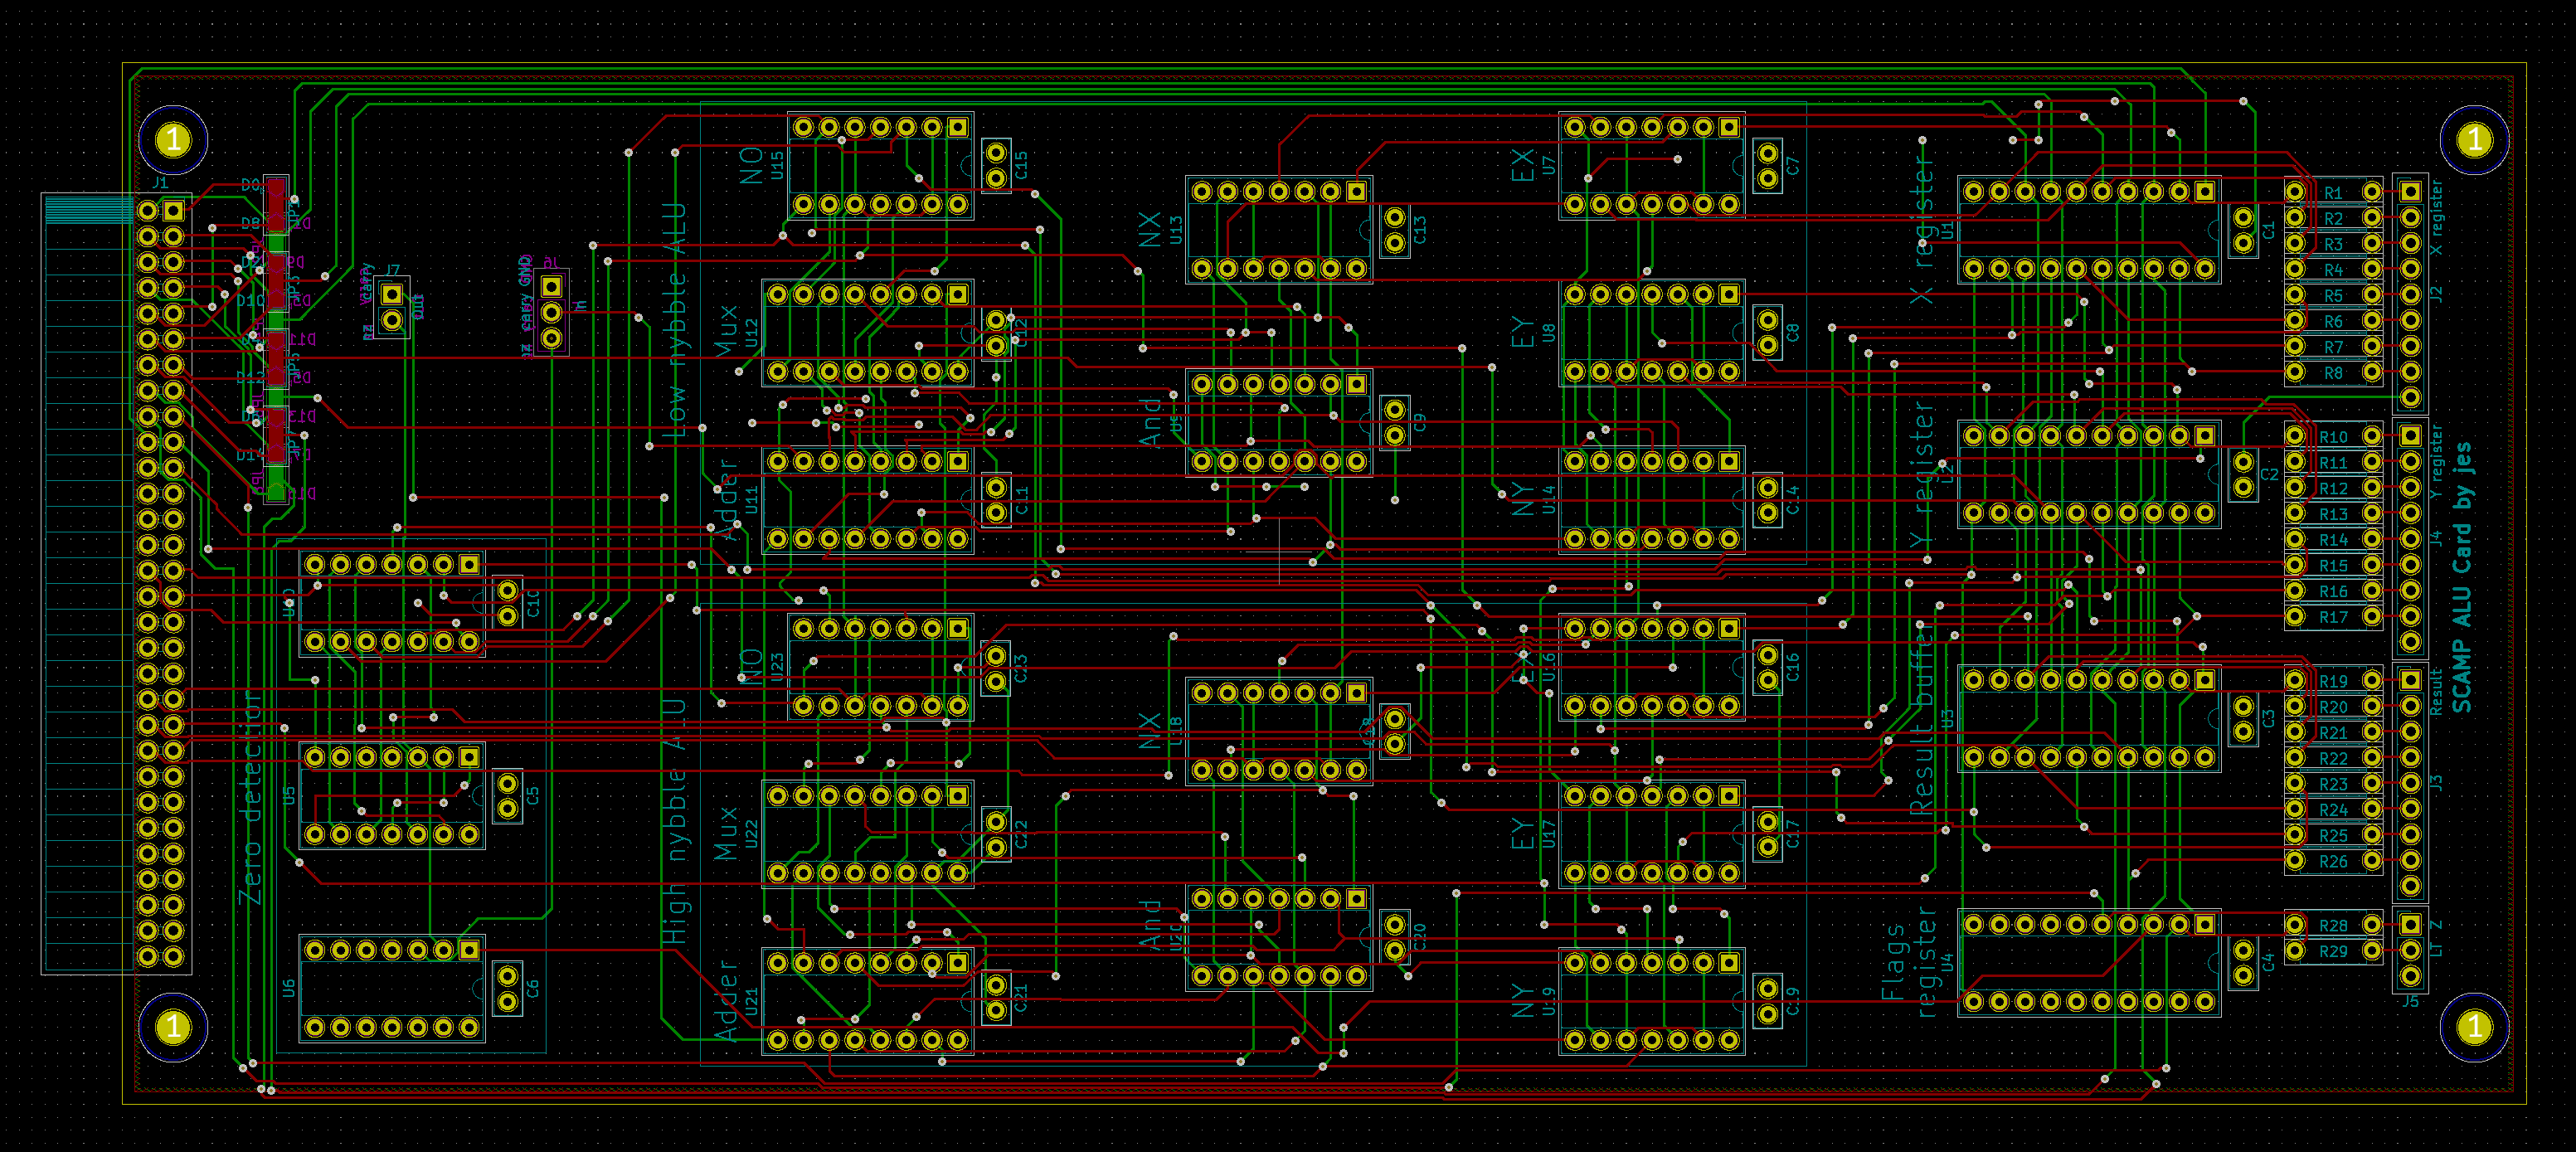Click the square pin 1 pad of U13

point(1356,191)
